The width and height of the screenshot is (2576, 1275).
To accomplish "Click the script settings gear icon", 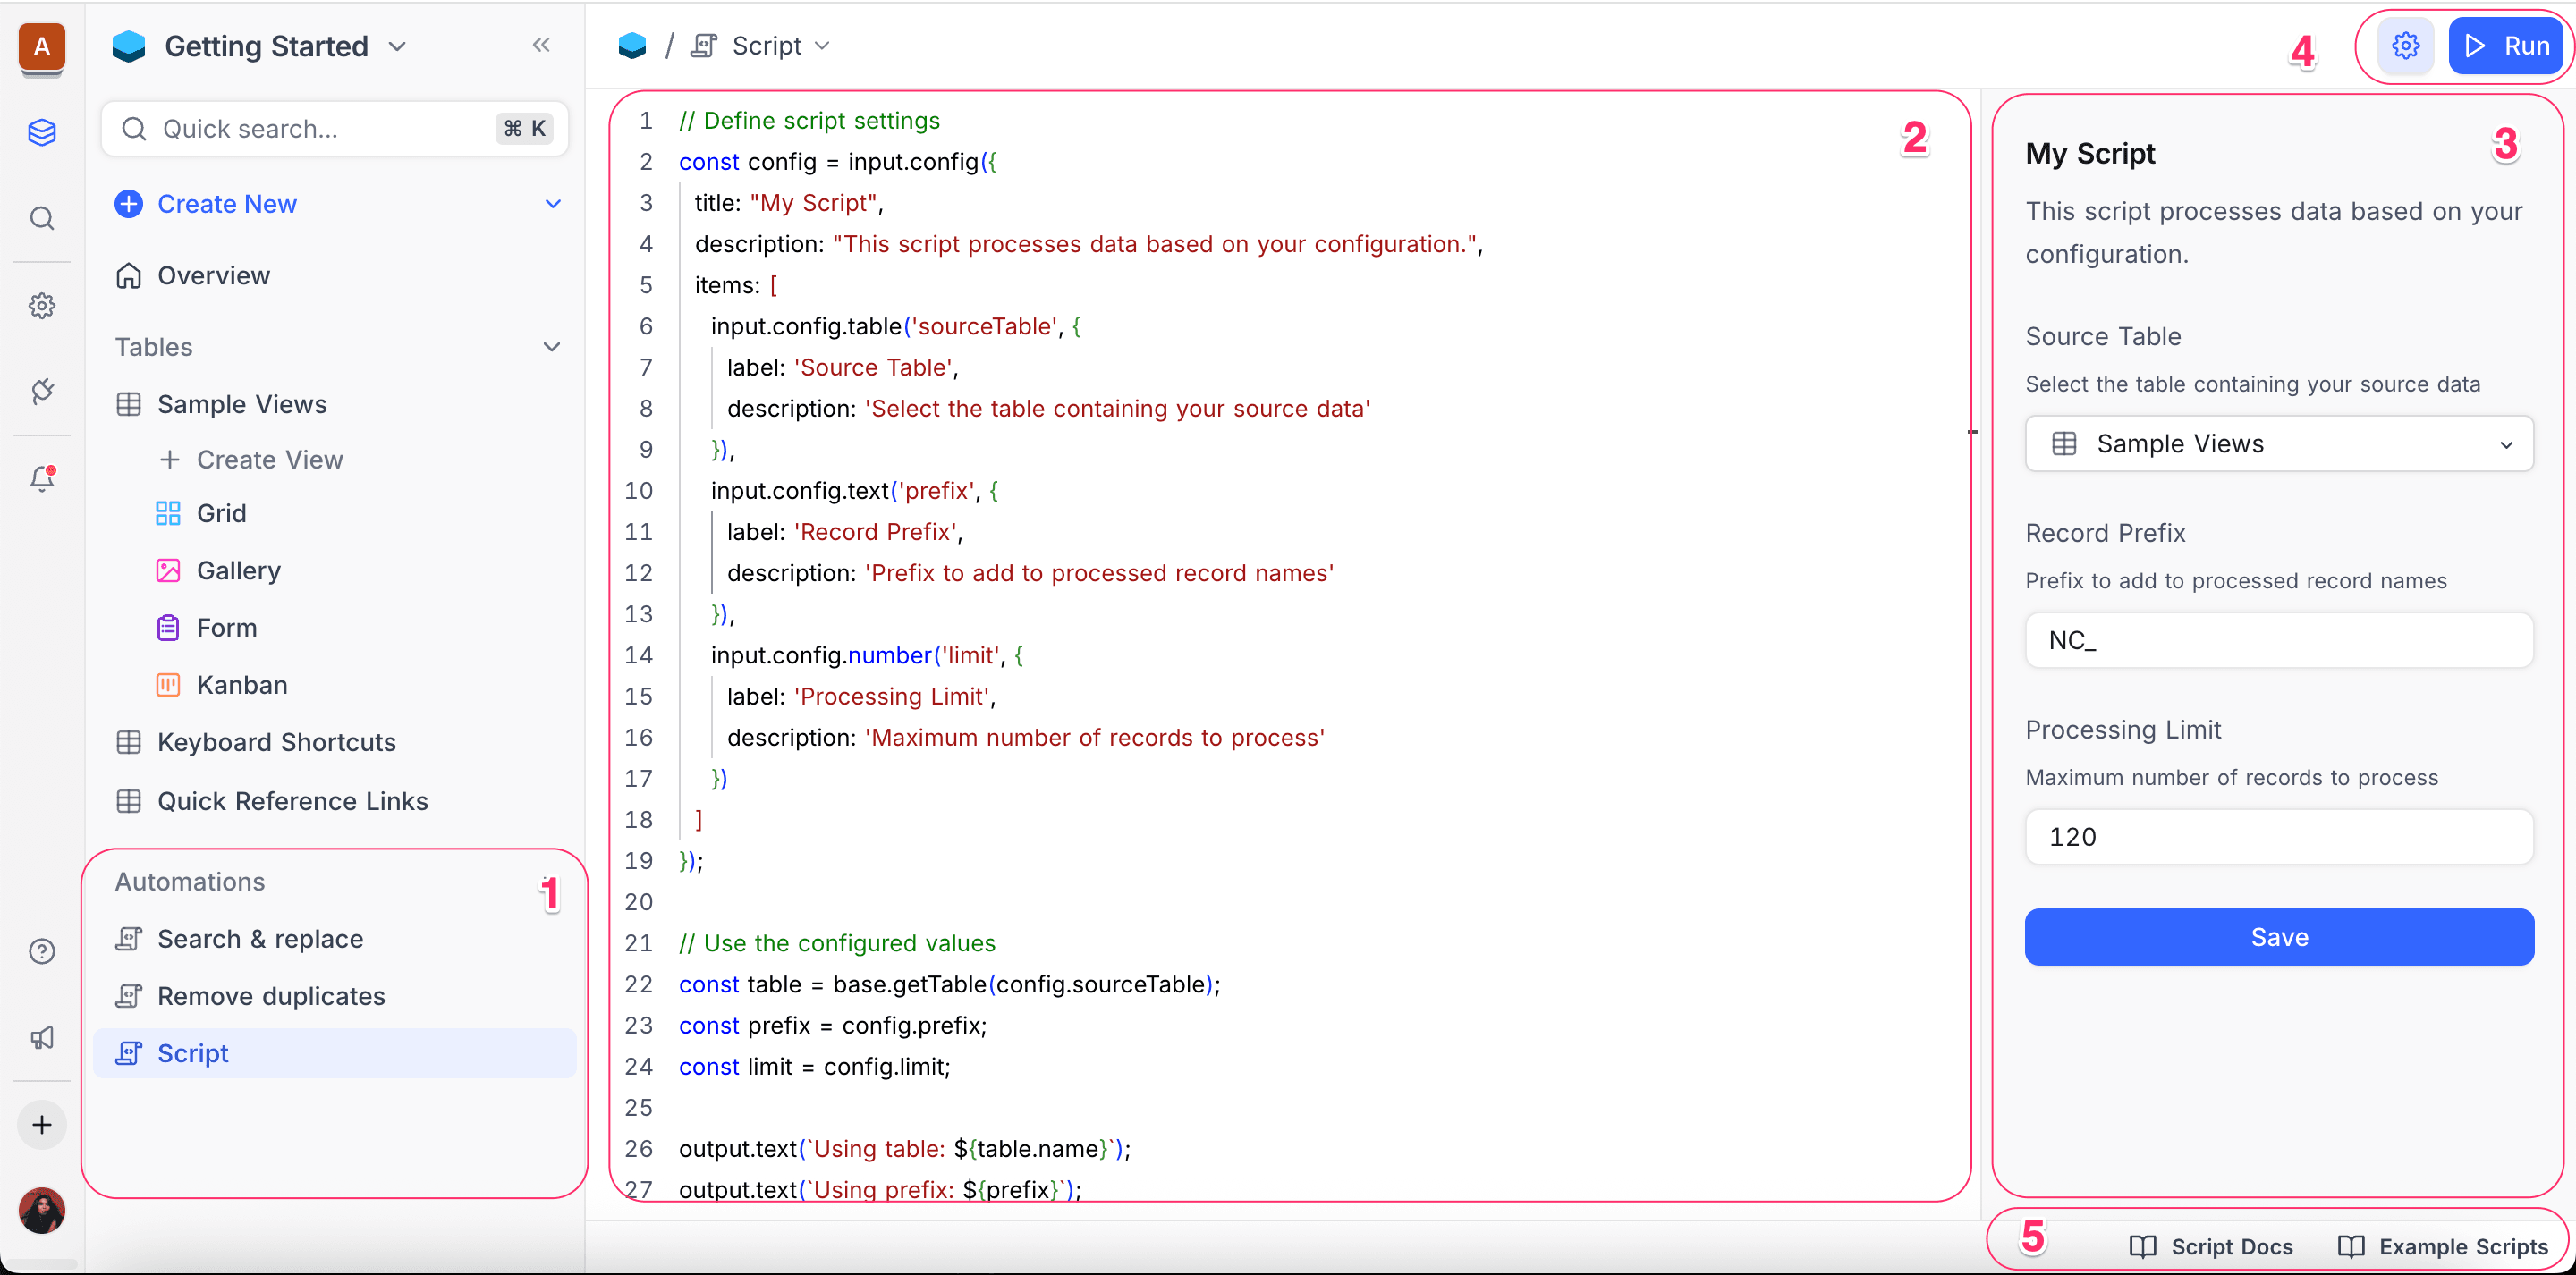I will pos(2405,46).
